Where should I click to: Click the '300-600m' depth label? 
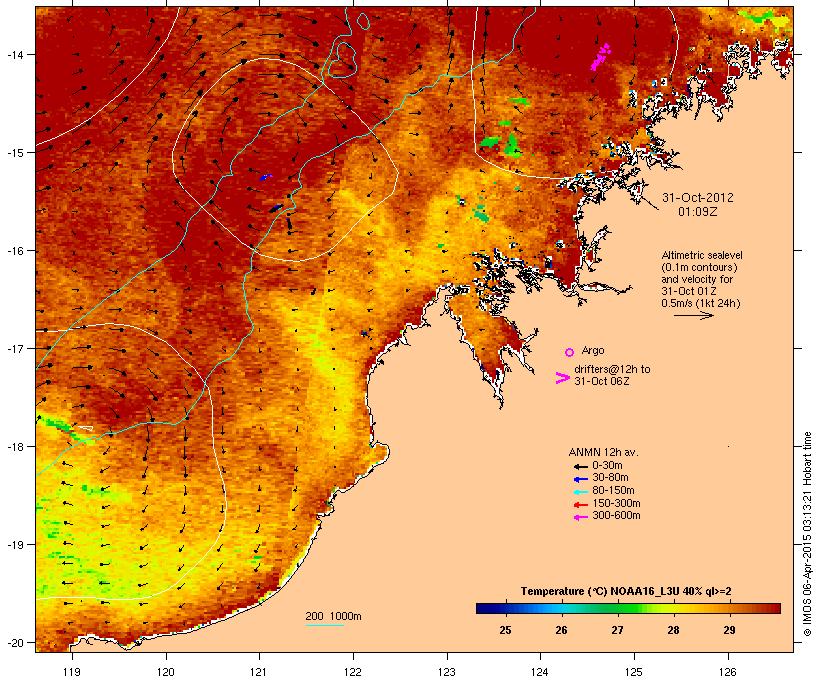[x=616, y=516]
